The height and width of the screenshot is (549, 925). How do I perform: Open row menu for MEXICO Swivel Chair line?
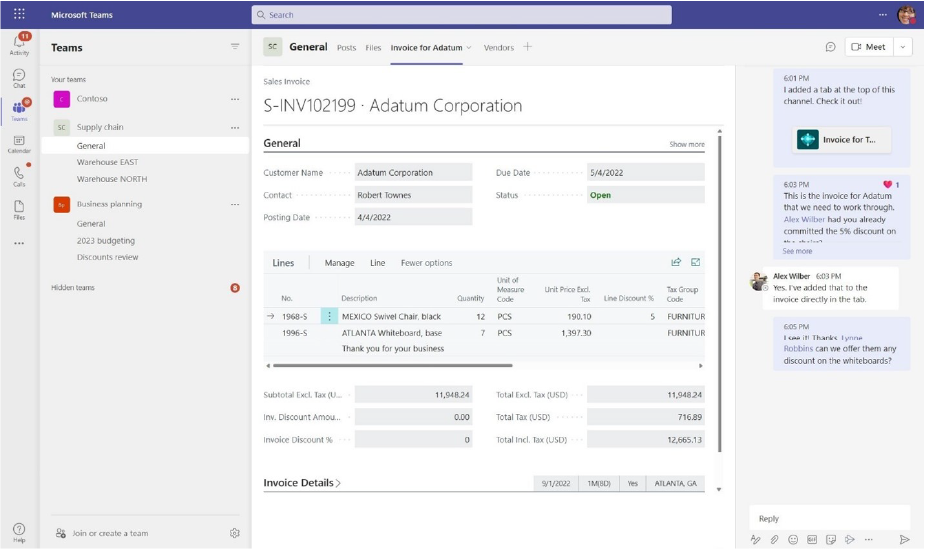(x=329, y=316)
